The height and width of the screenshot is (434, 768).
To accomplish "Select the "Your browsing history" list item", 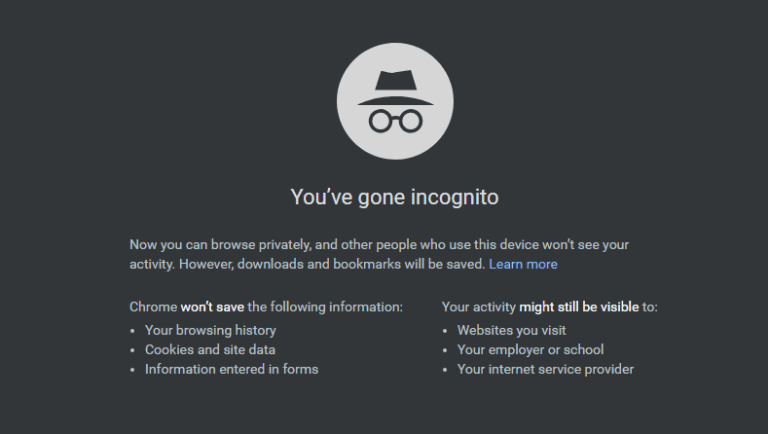I will pos(211,331).
